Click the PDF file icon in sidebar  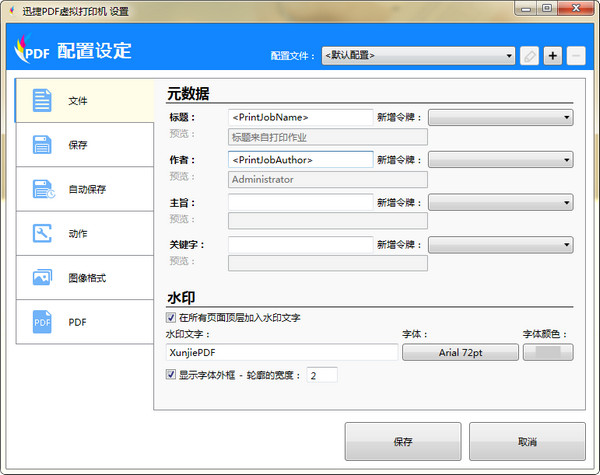42,322
